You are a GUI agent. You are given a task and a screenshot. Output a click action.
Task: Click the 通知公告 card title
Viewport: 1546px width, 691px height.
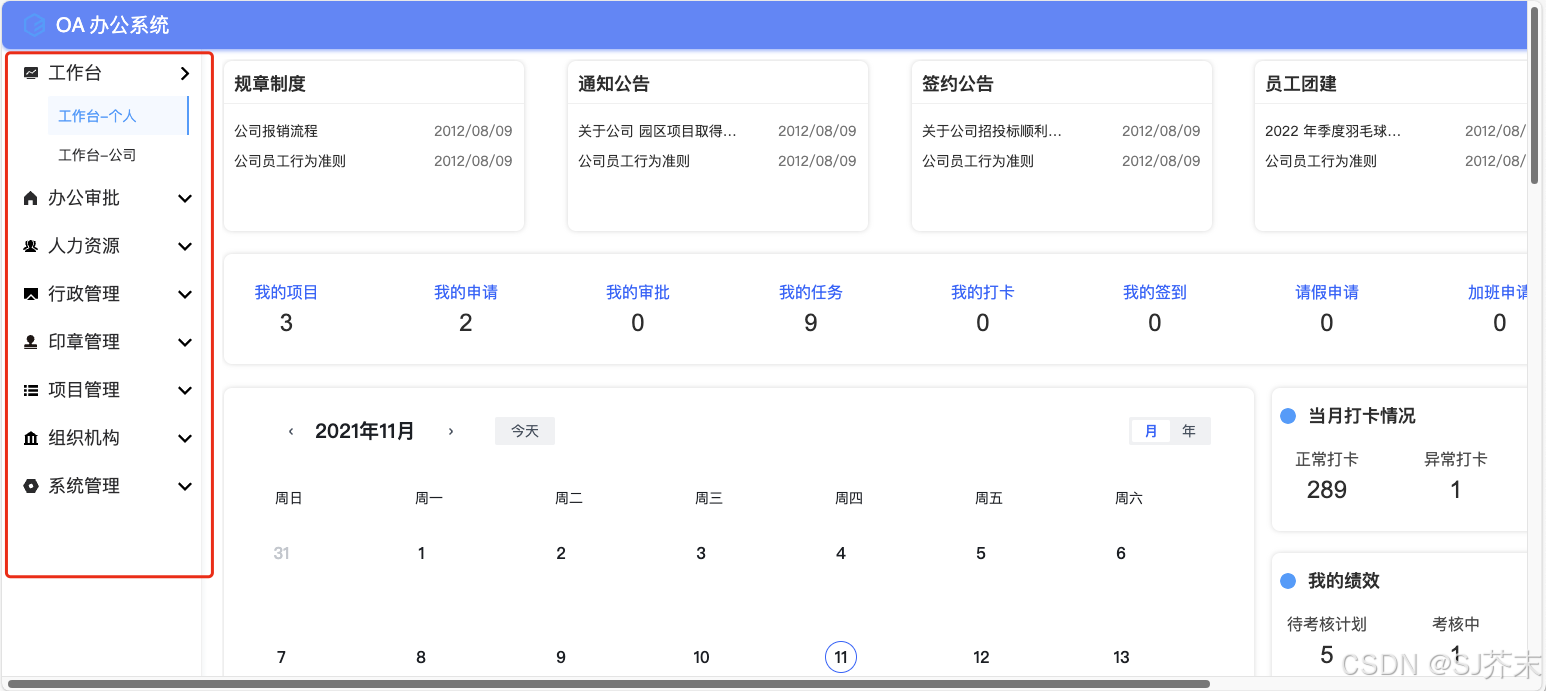614,84
